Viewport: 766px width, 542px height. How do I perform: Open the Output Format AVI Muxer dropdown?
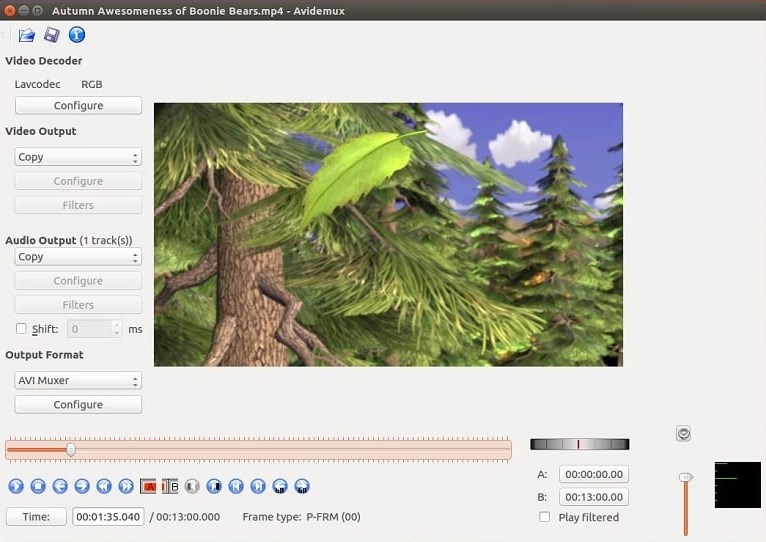click(x=78, y=380)
